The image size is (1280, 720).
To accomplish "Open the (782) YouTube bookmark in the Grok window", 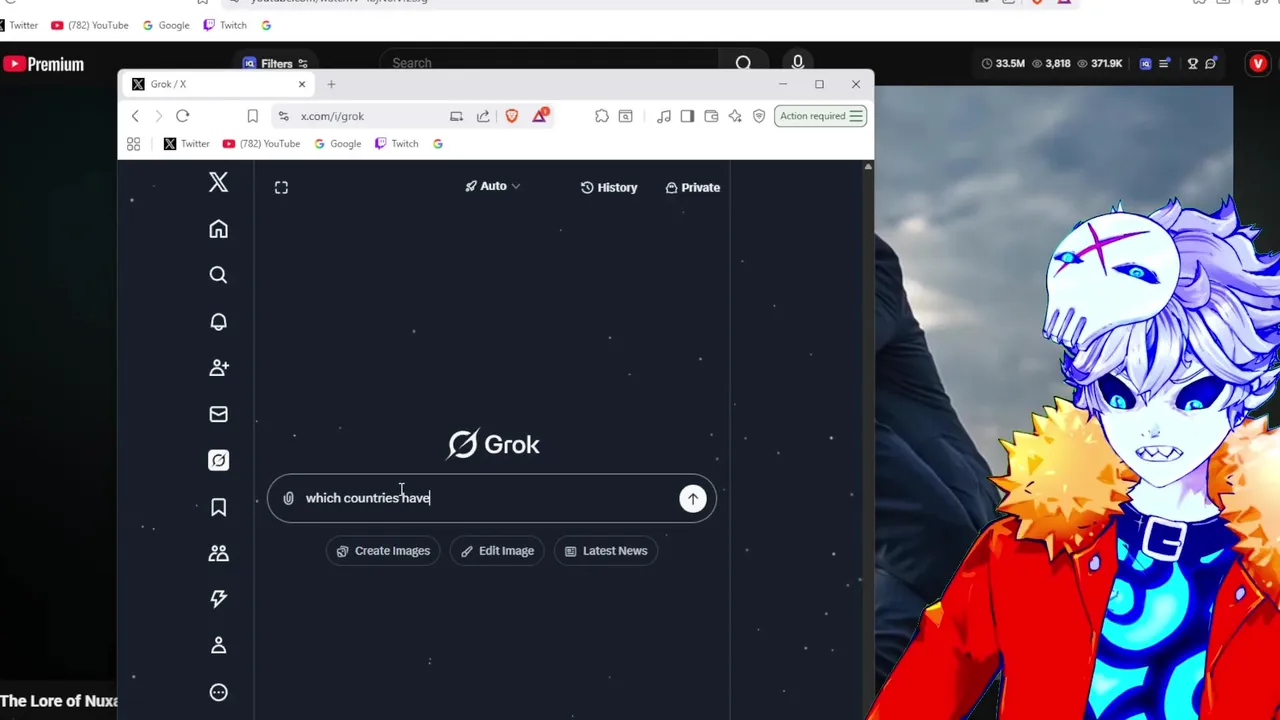I will click(x=261, y=144).
